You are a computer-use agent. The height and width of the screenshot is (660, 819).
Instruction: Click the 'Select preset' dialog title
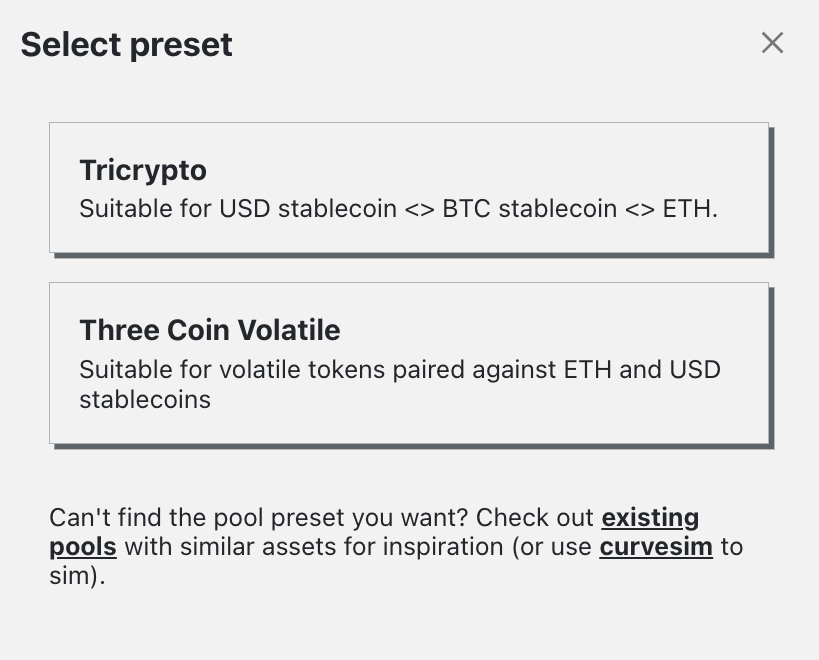click(x=126, y=45)
